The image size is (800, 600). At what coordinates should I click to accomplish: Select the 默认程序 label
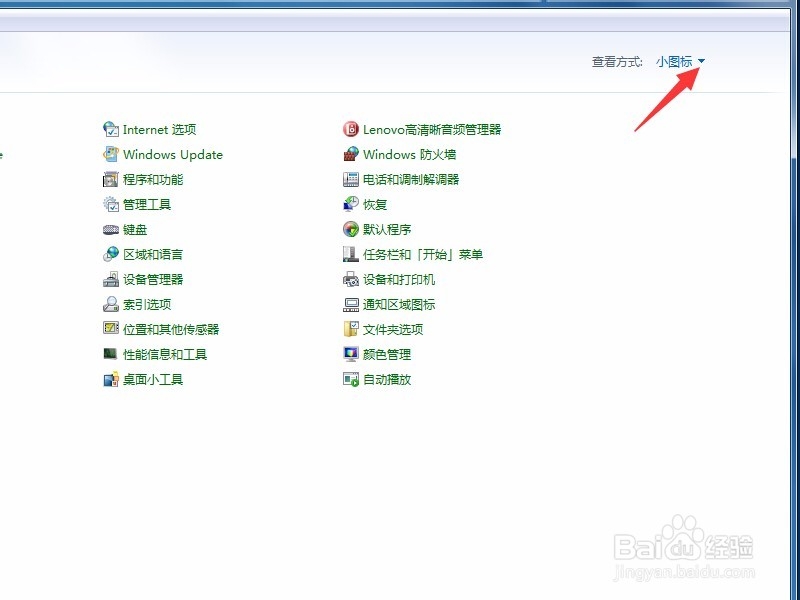pyautogui.click(x=387, y=230)
